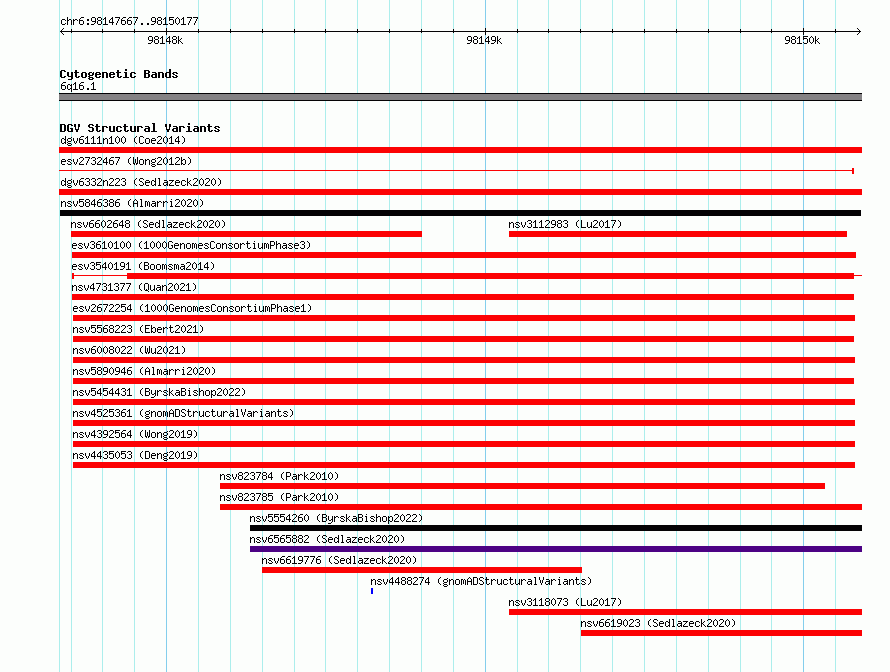Click the red bar for nsv6619023
The width and height of the screenshot is (890, 672).
coord(721,633)
